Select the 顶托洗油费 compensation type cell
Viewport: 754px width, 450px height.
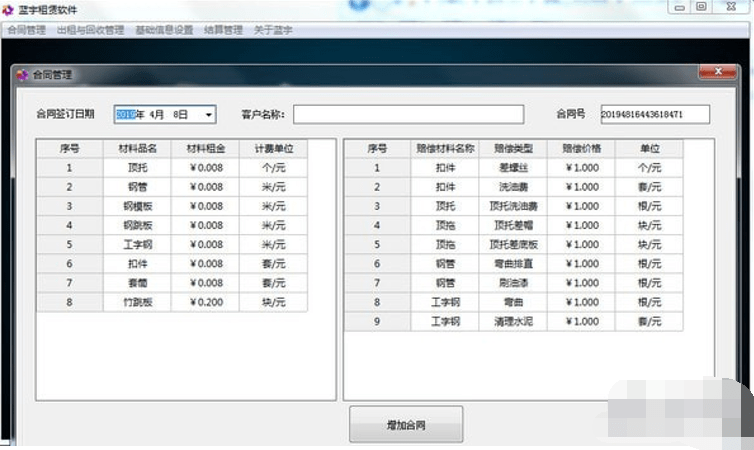pyautogui.click(x=513, y=206)
